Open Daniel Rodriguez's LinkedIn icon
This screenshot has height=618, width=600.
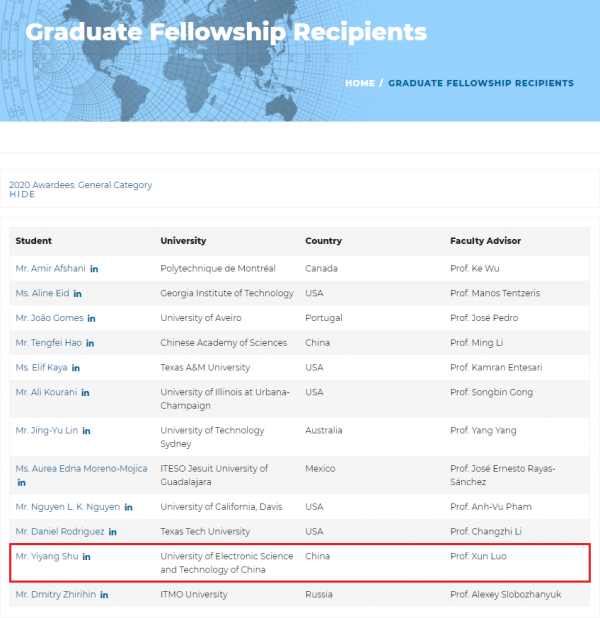(x=113, y=532)
